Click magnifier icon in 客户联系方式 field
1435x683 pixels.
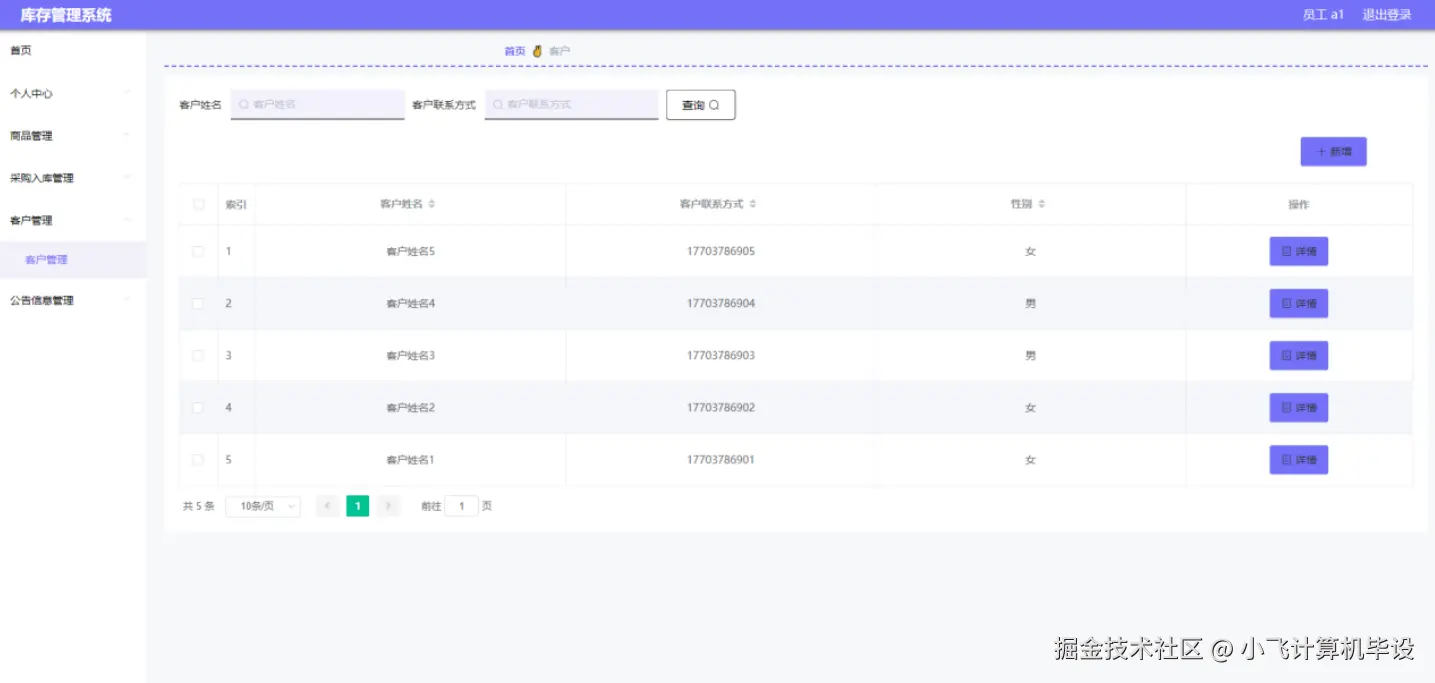click(497, 104)
